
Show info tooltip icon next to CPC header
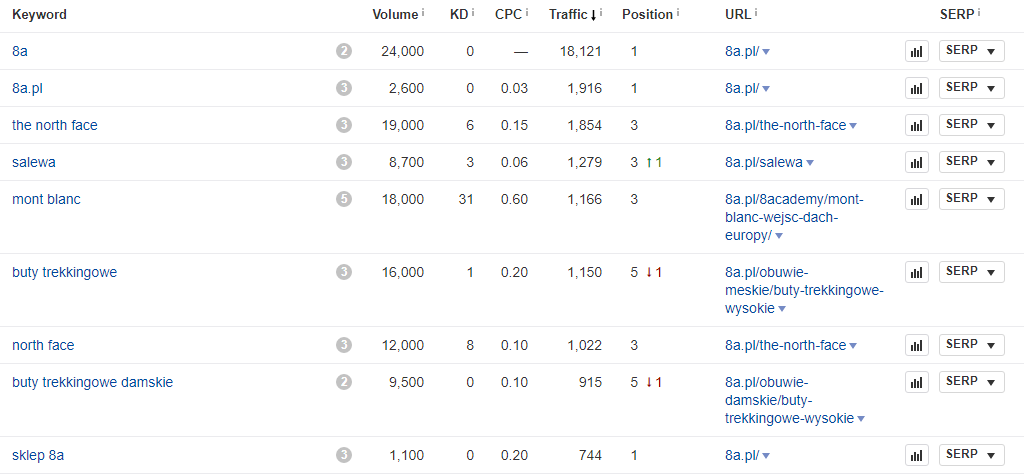tap(526, 12)
